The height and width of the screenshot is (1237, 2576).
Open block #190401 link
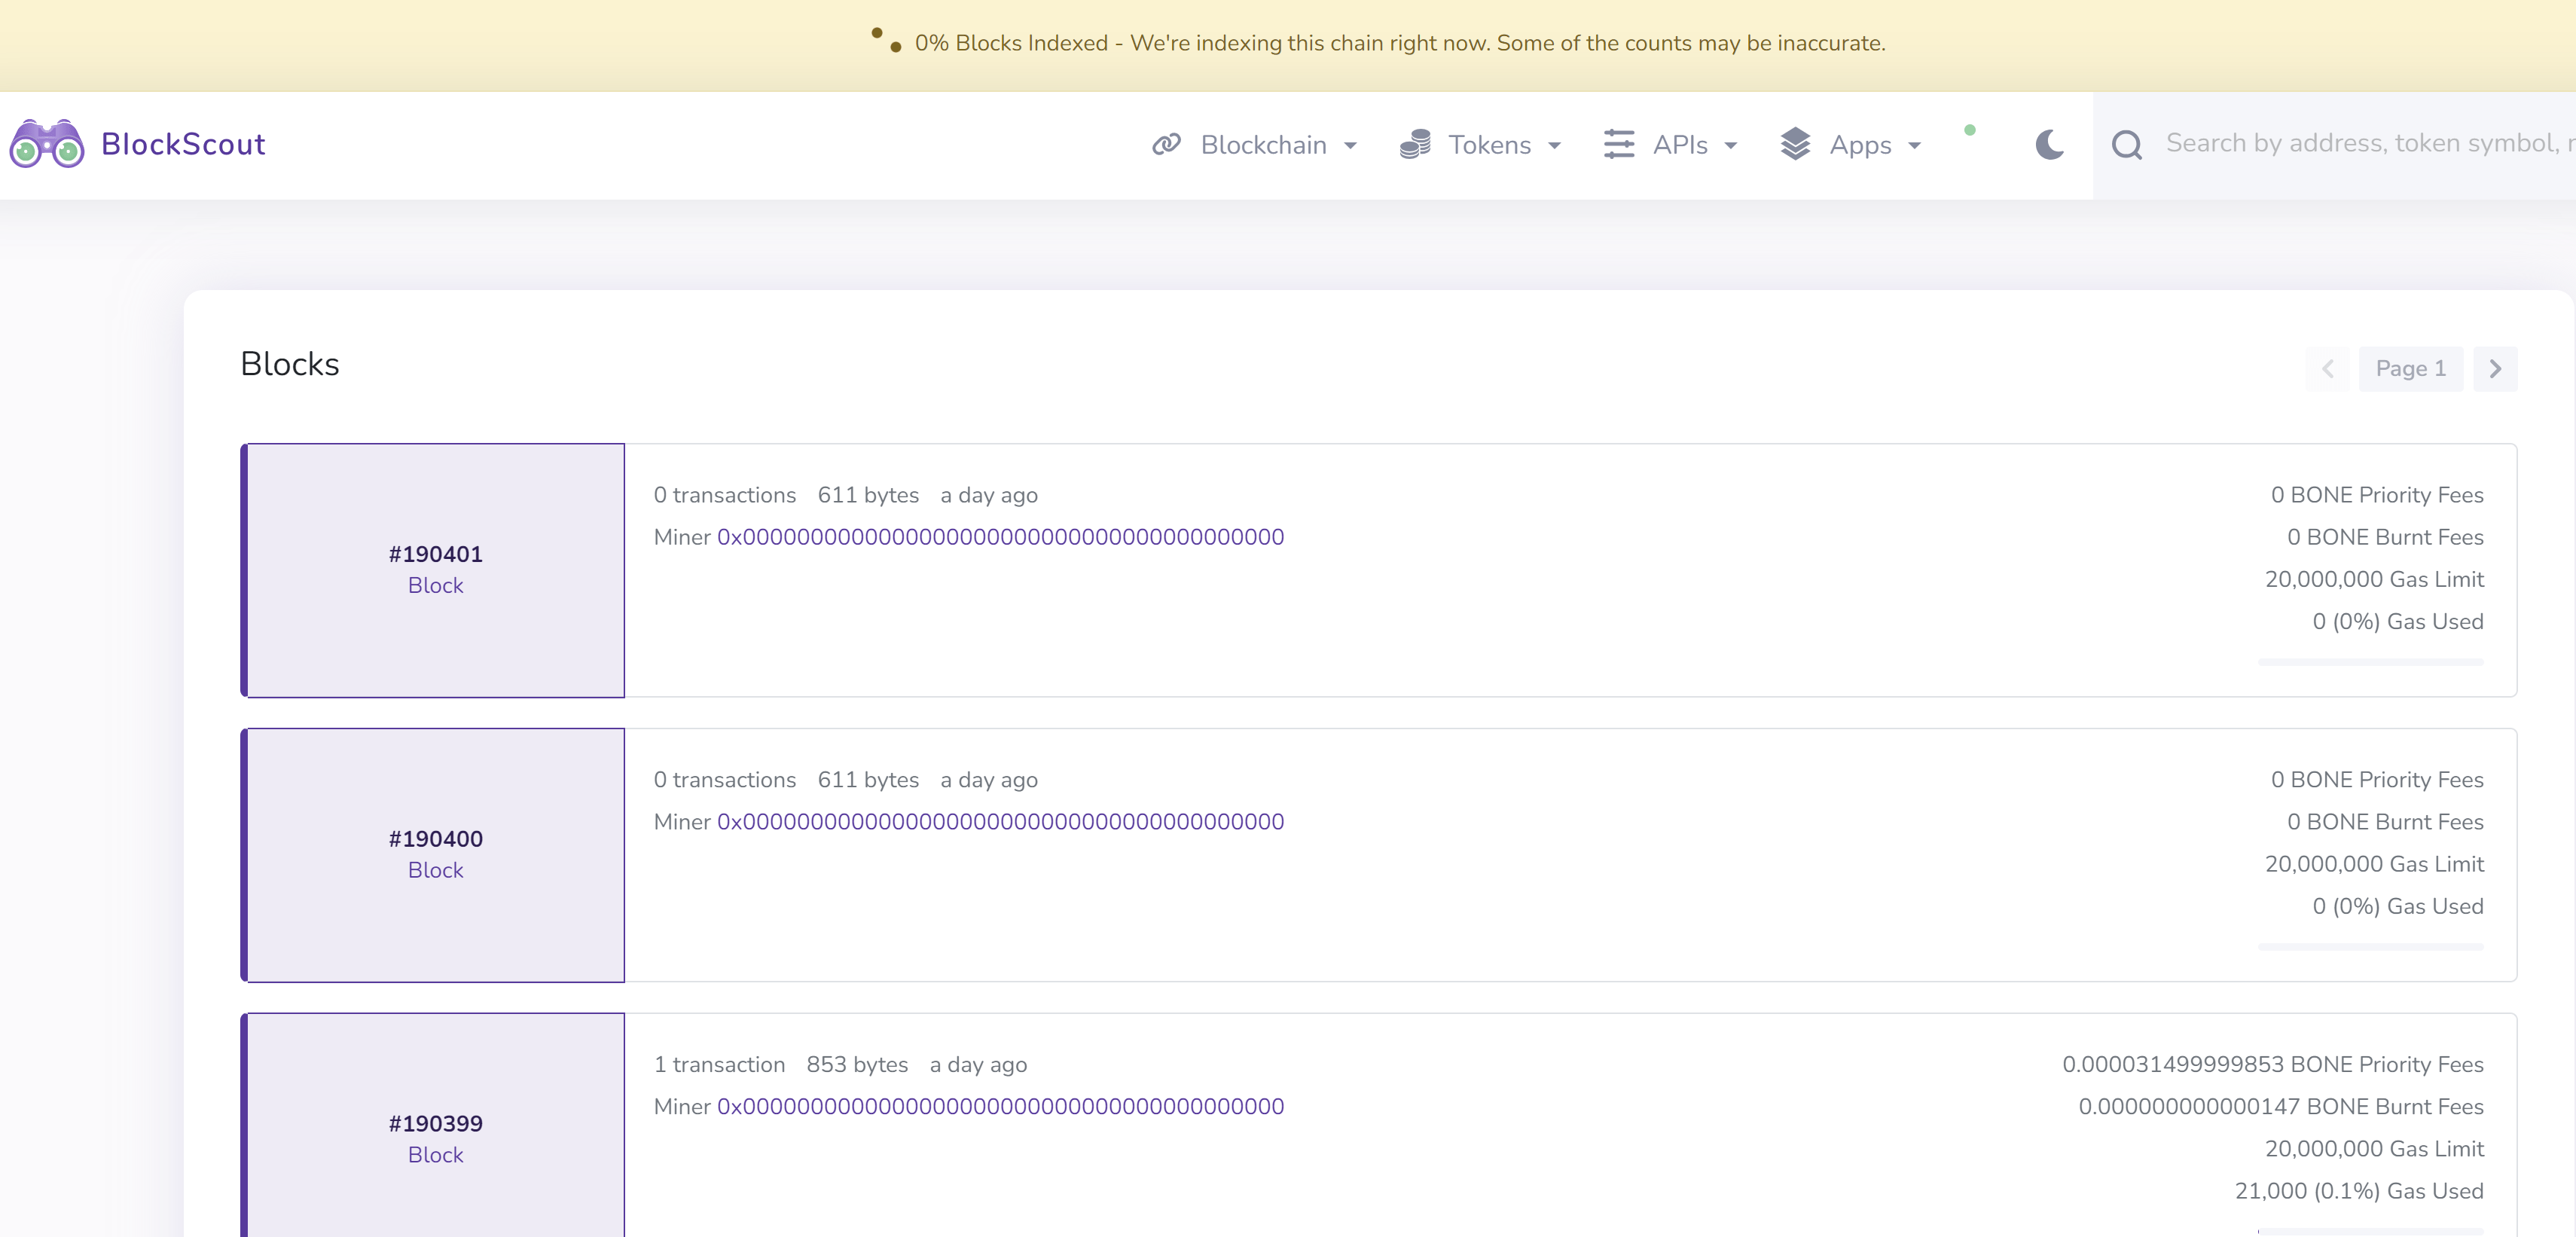[435, 554]
